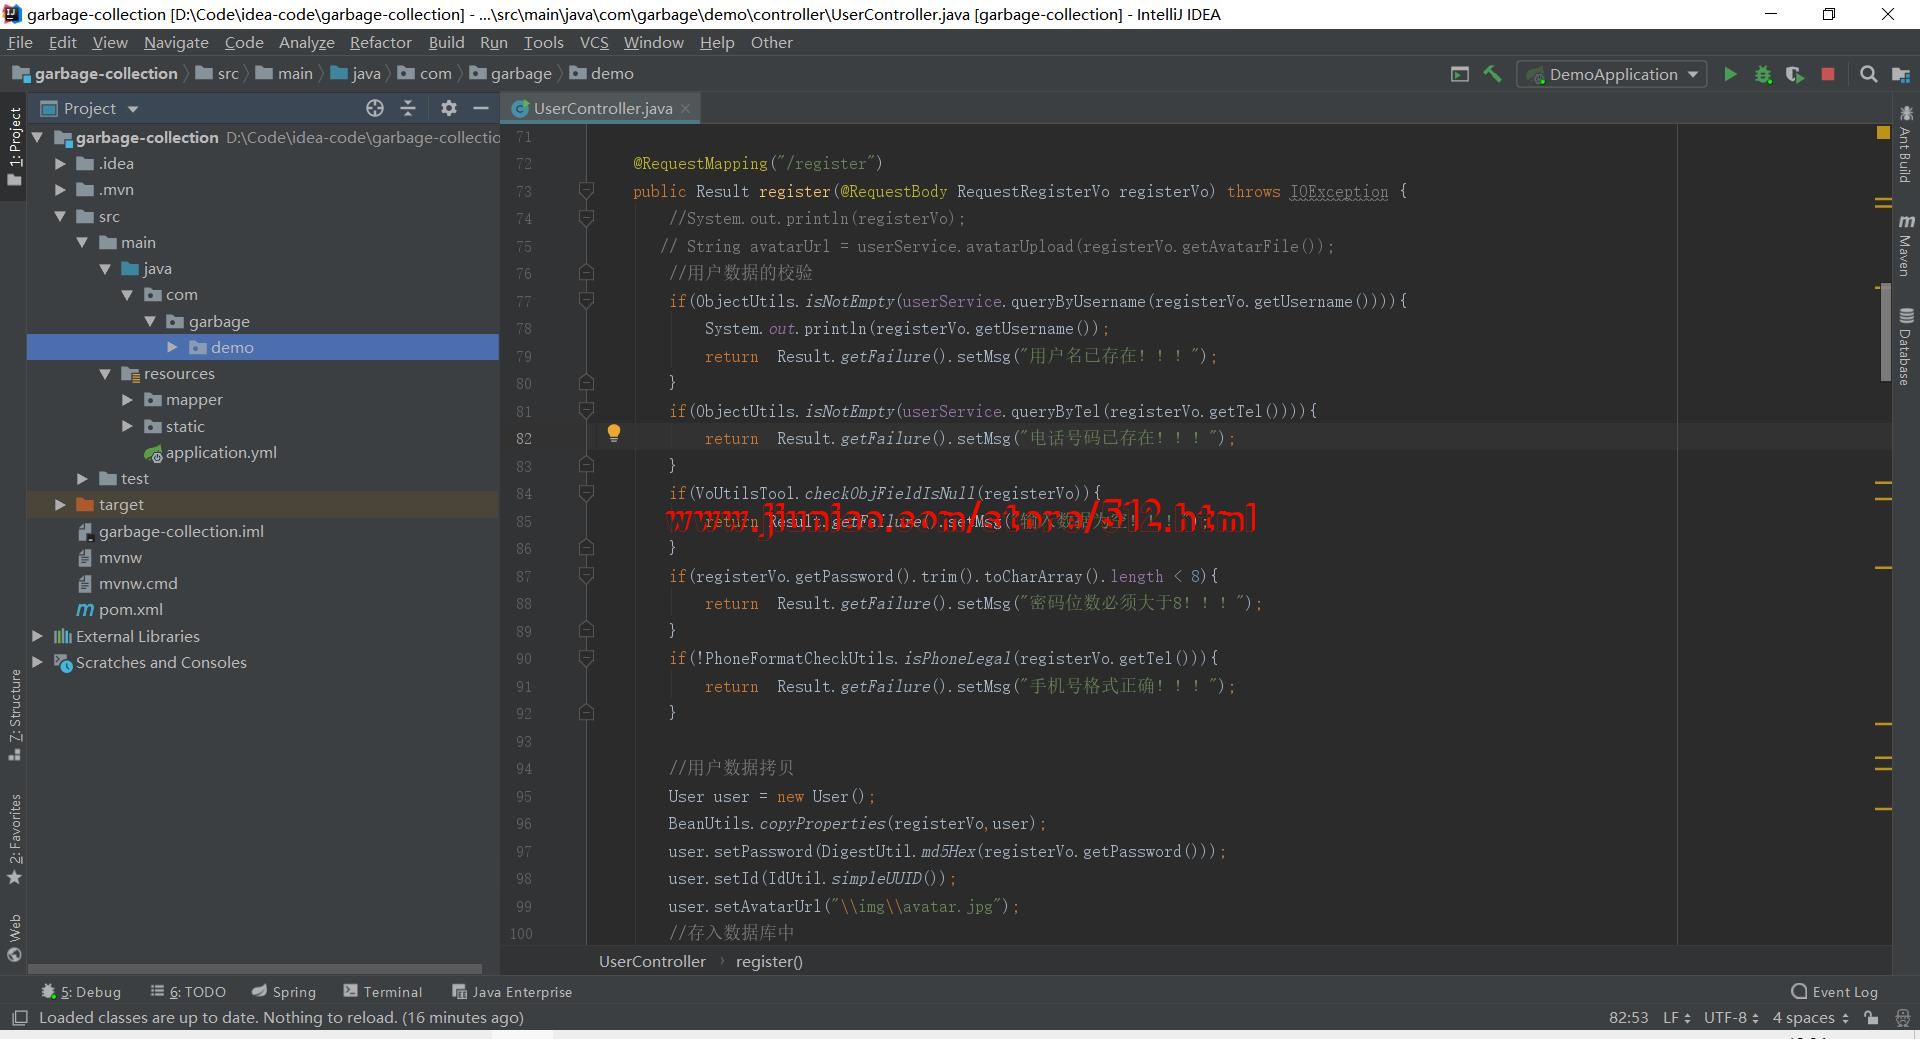1920x1039 pixels.
Task: Click the yellow intention light bulb
Action: tap(614, 433)
